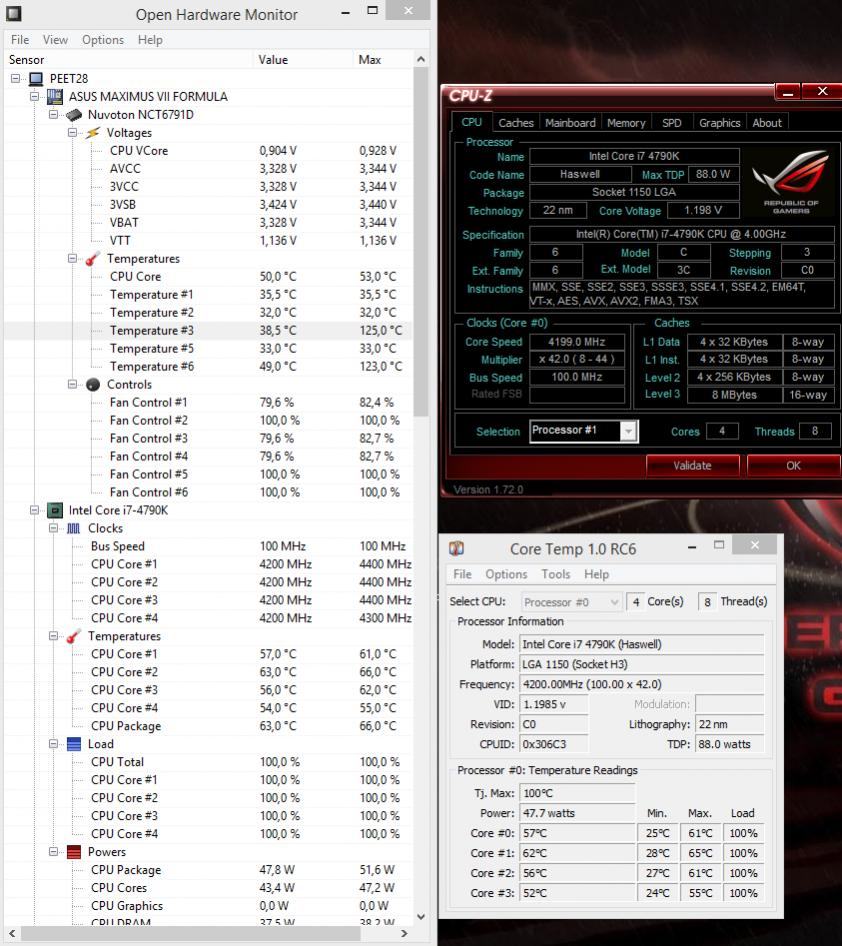Click the scroll up arrow in sensor list
The width and height of the screenshot is (842, 946).
click(x=421, y=60)
